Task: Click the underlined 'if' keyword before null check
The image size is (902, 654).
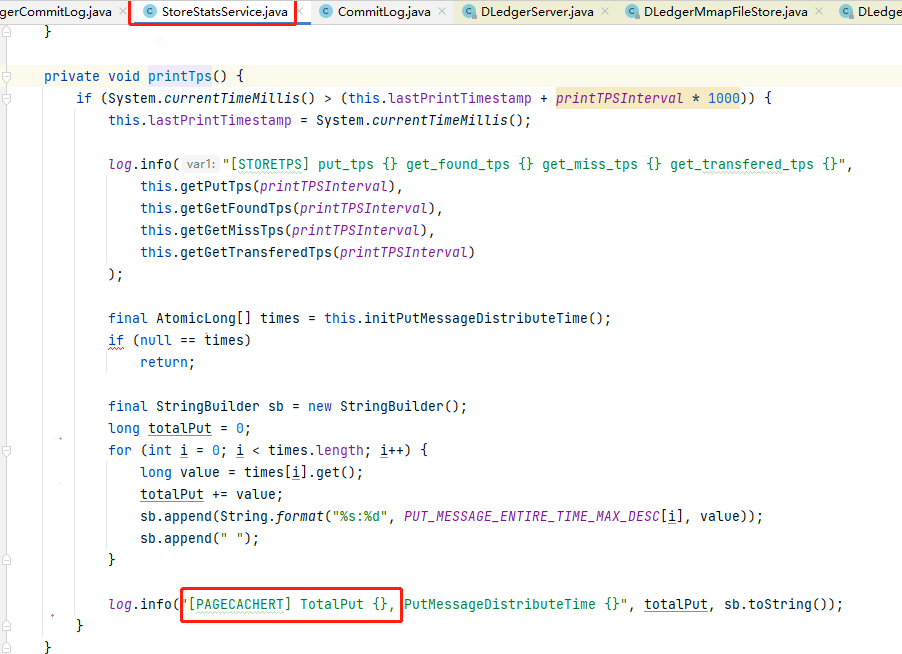Action: point(116,340)
